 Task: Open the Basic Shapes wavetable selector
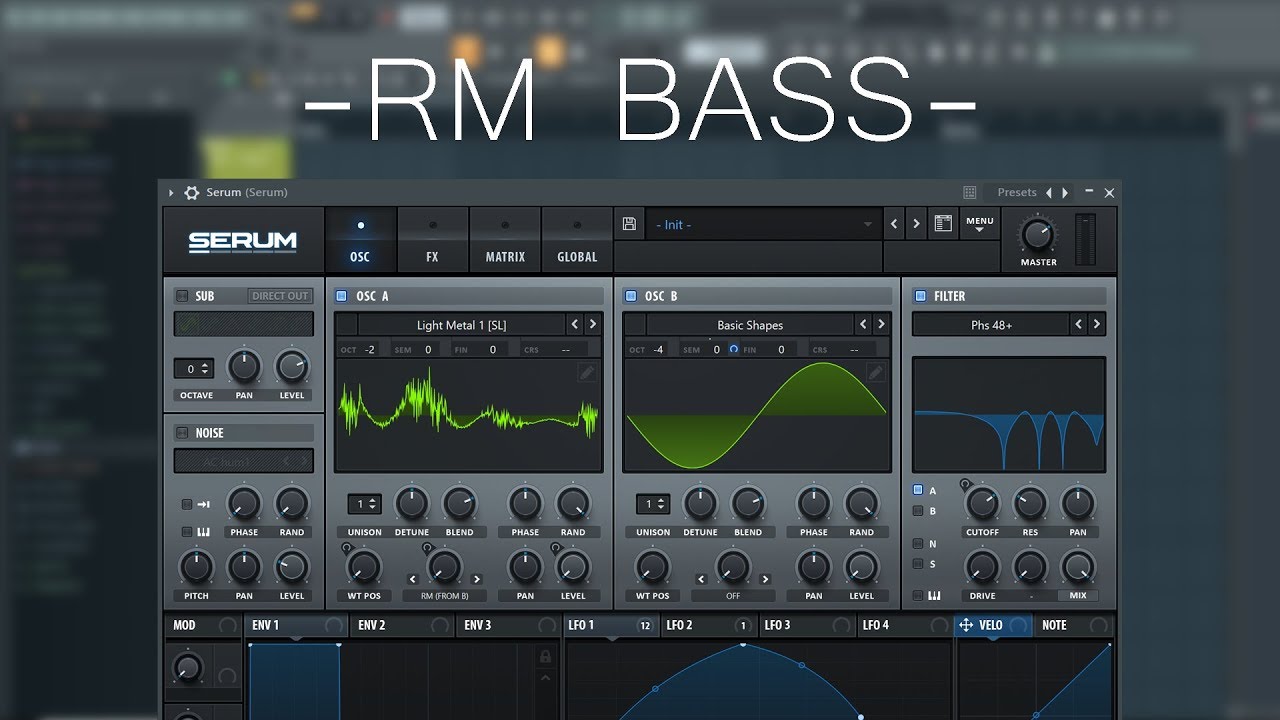tap(750, 324)
